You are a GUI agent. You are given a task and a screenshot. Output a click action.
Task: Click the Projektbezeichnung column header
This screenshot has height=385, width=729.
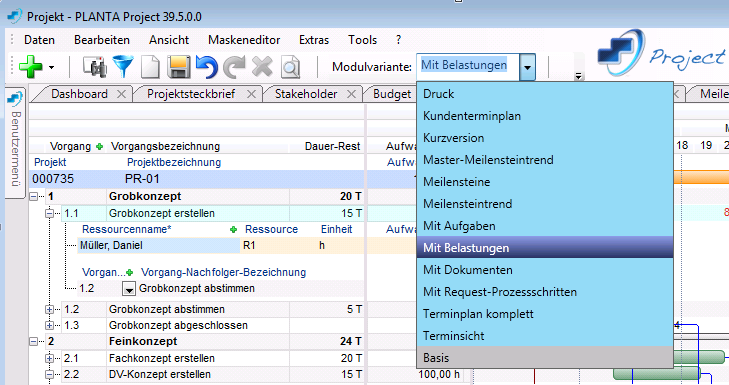[174, 163]
